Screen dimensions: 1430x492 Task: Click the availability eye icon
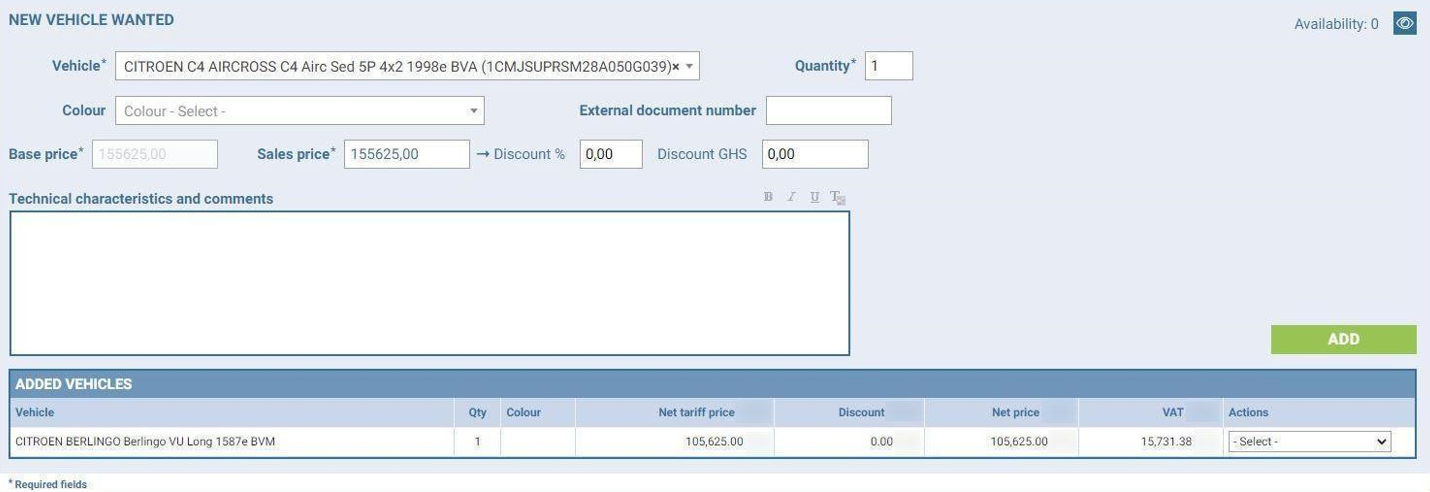coord(1405,23)
